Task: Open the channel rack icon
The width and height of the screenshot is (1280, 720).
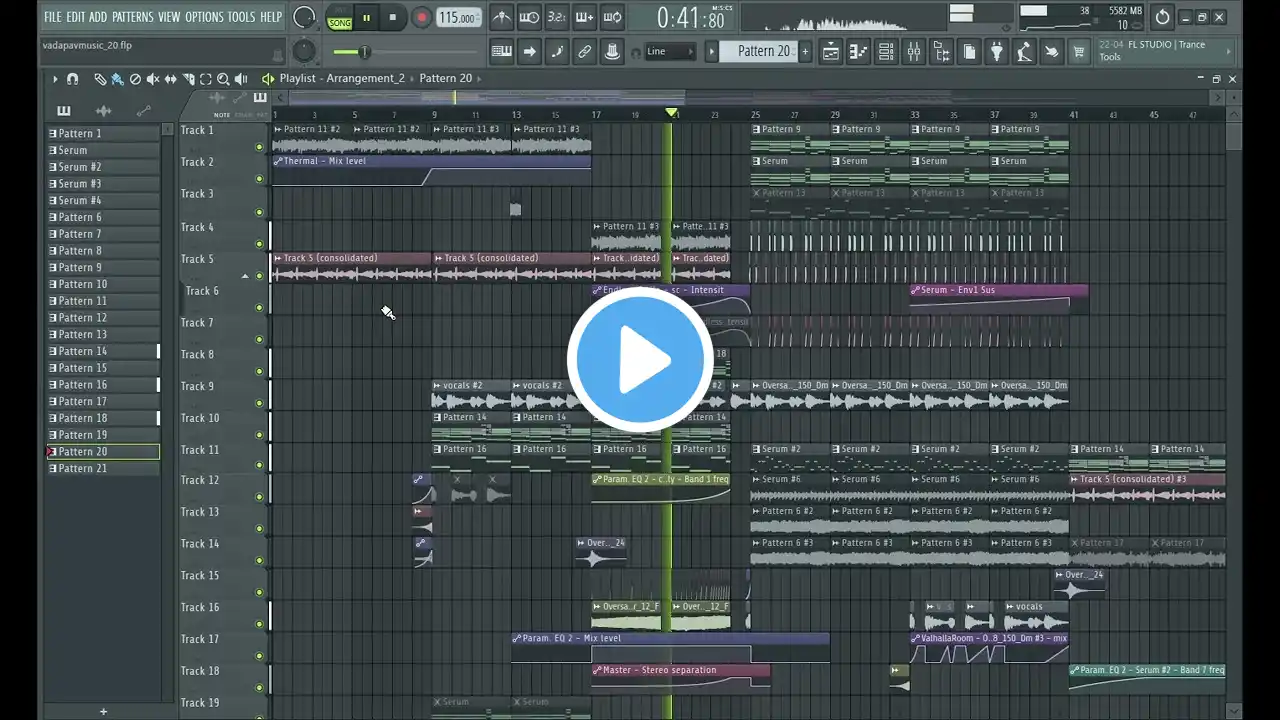Action: pos(886,52)
